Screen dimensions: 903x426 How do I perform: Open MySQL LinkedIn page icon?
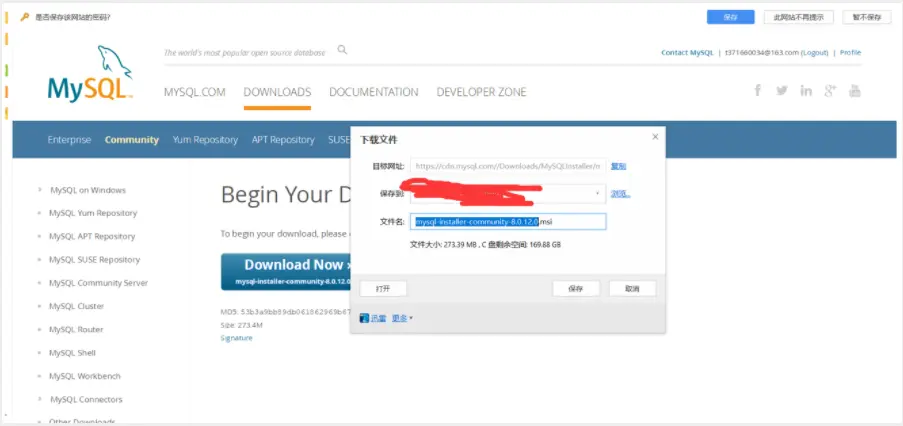point(806,90)
